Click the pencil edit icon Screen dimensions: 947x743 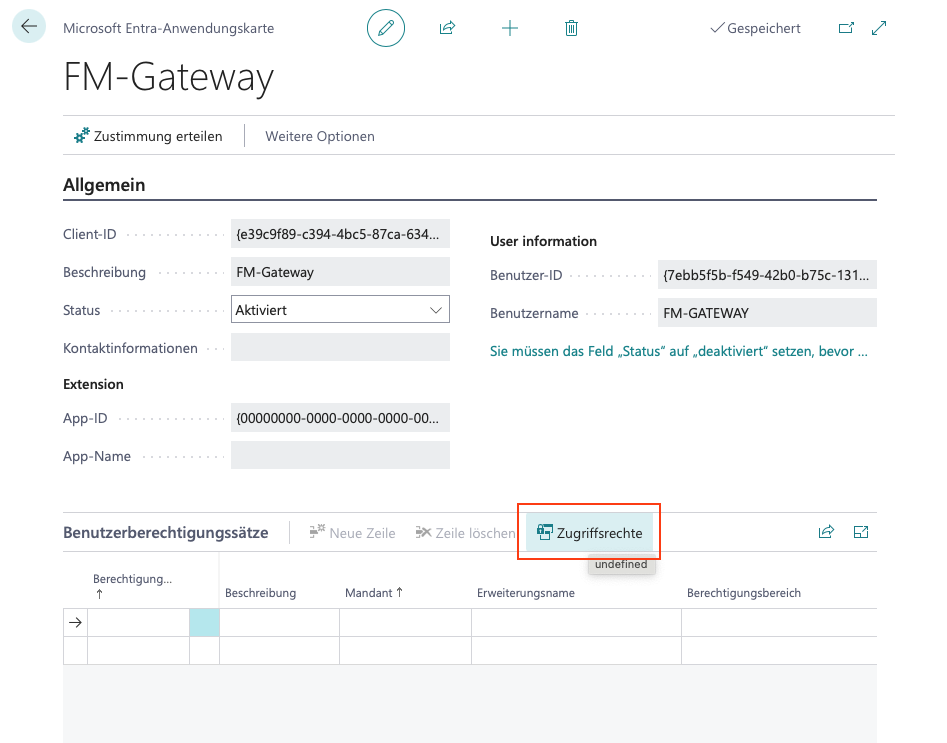[x=386, y=28]
